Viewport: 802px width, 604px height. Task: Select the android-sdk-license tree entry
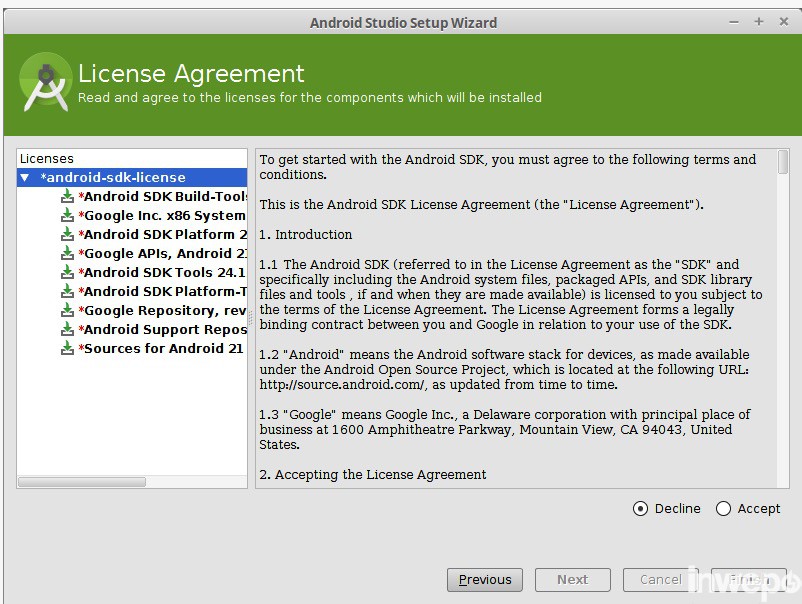(x=112, y=178)
